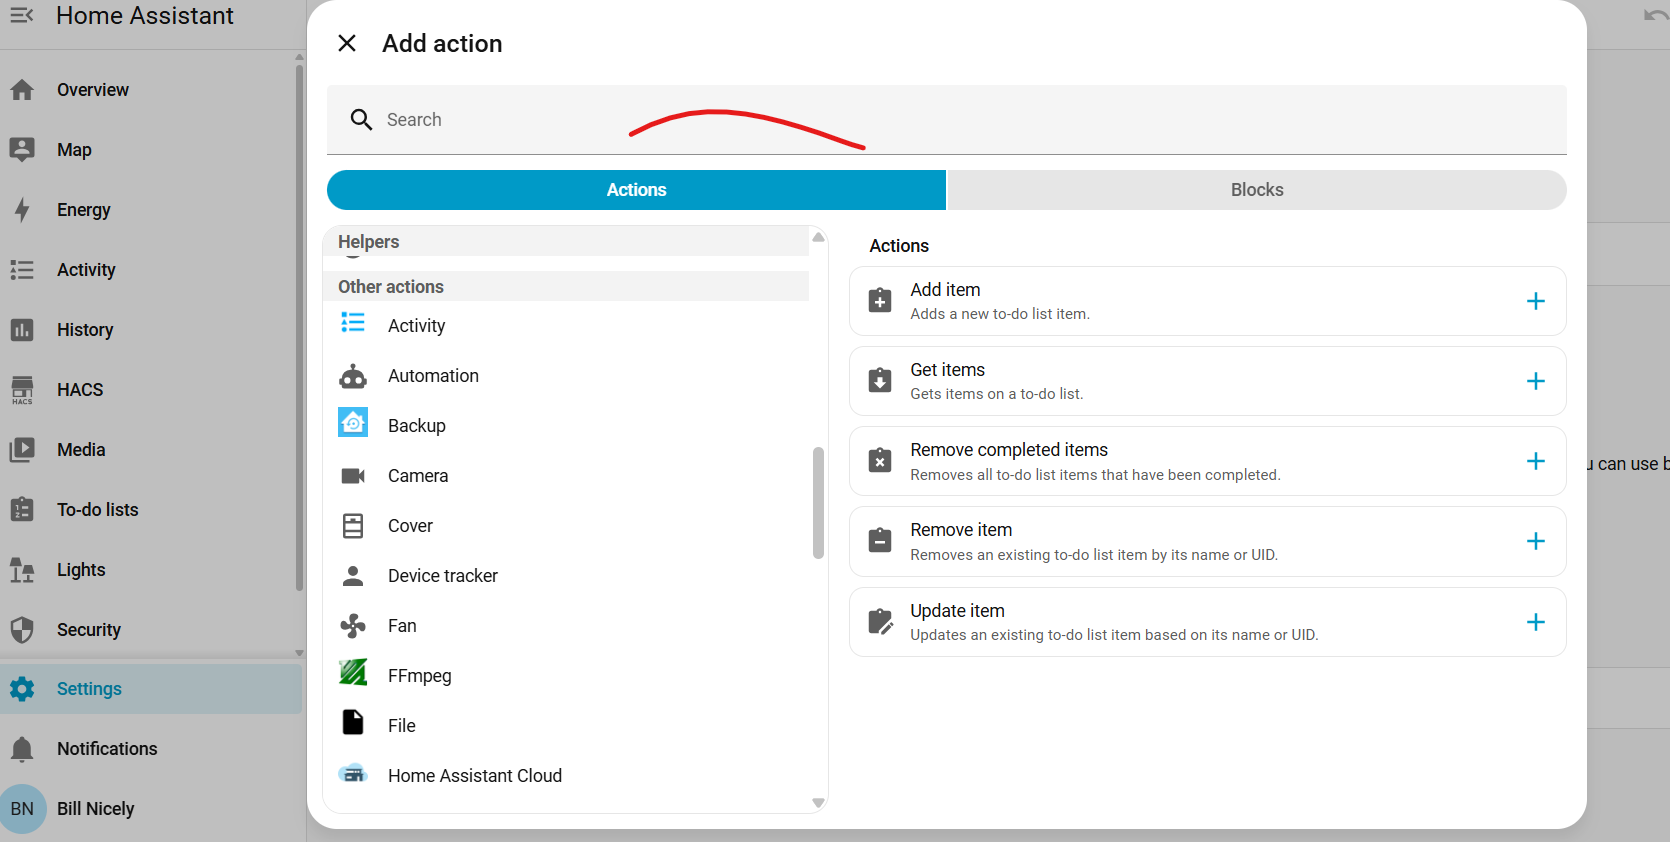This screenshot has height=842, width=1670.
Task: Switch to the Blocks tab
Action: pos(1257,190)
